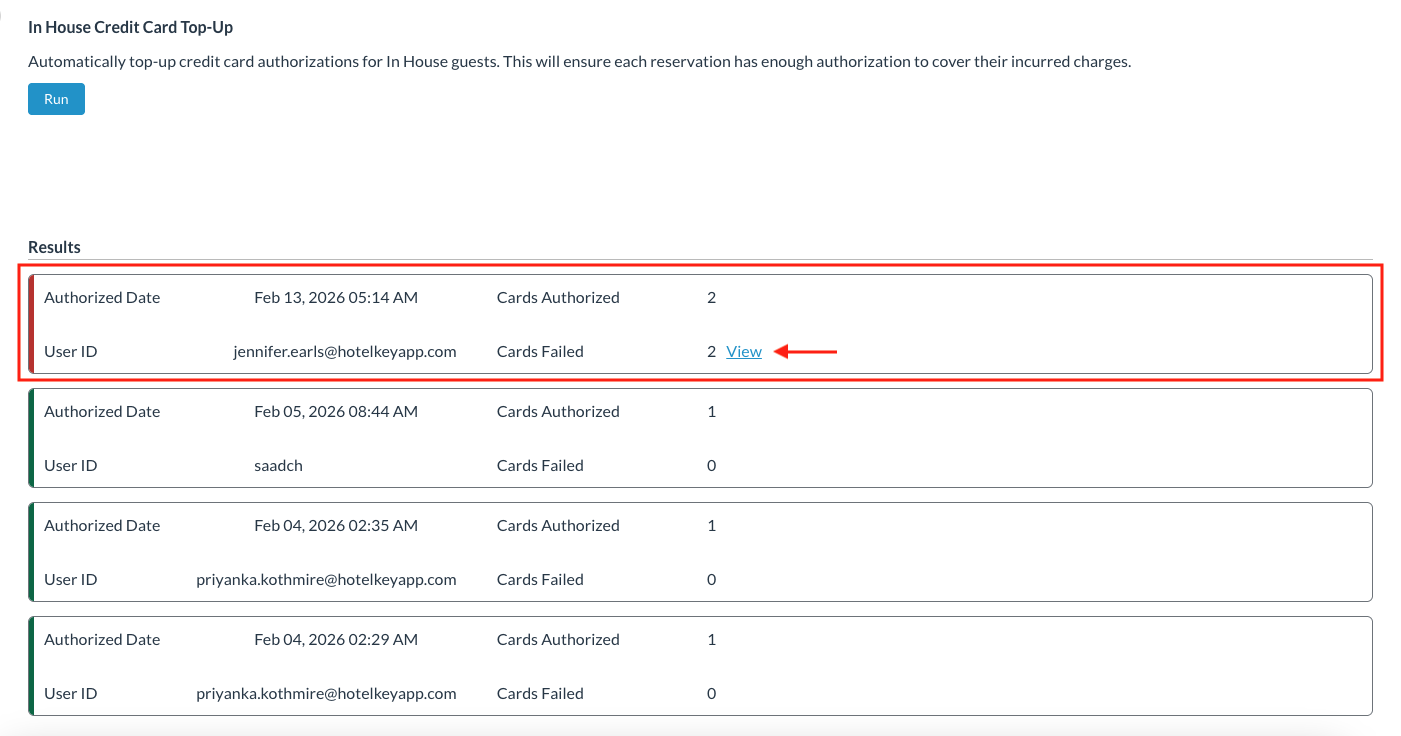Select the Feb 04, 2026 02:29 AM result date
This screenshot has width=1401, height=736.
(x=336, y=640)
